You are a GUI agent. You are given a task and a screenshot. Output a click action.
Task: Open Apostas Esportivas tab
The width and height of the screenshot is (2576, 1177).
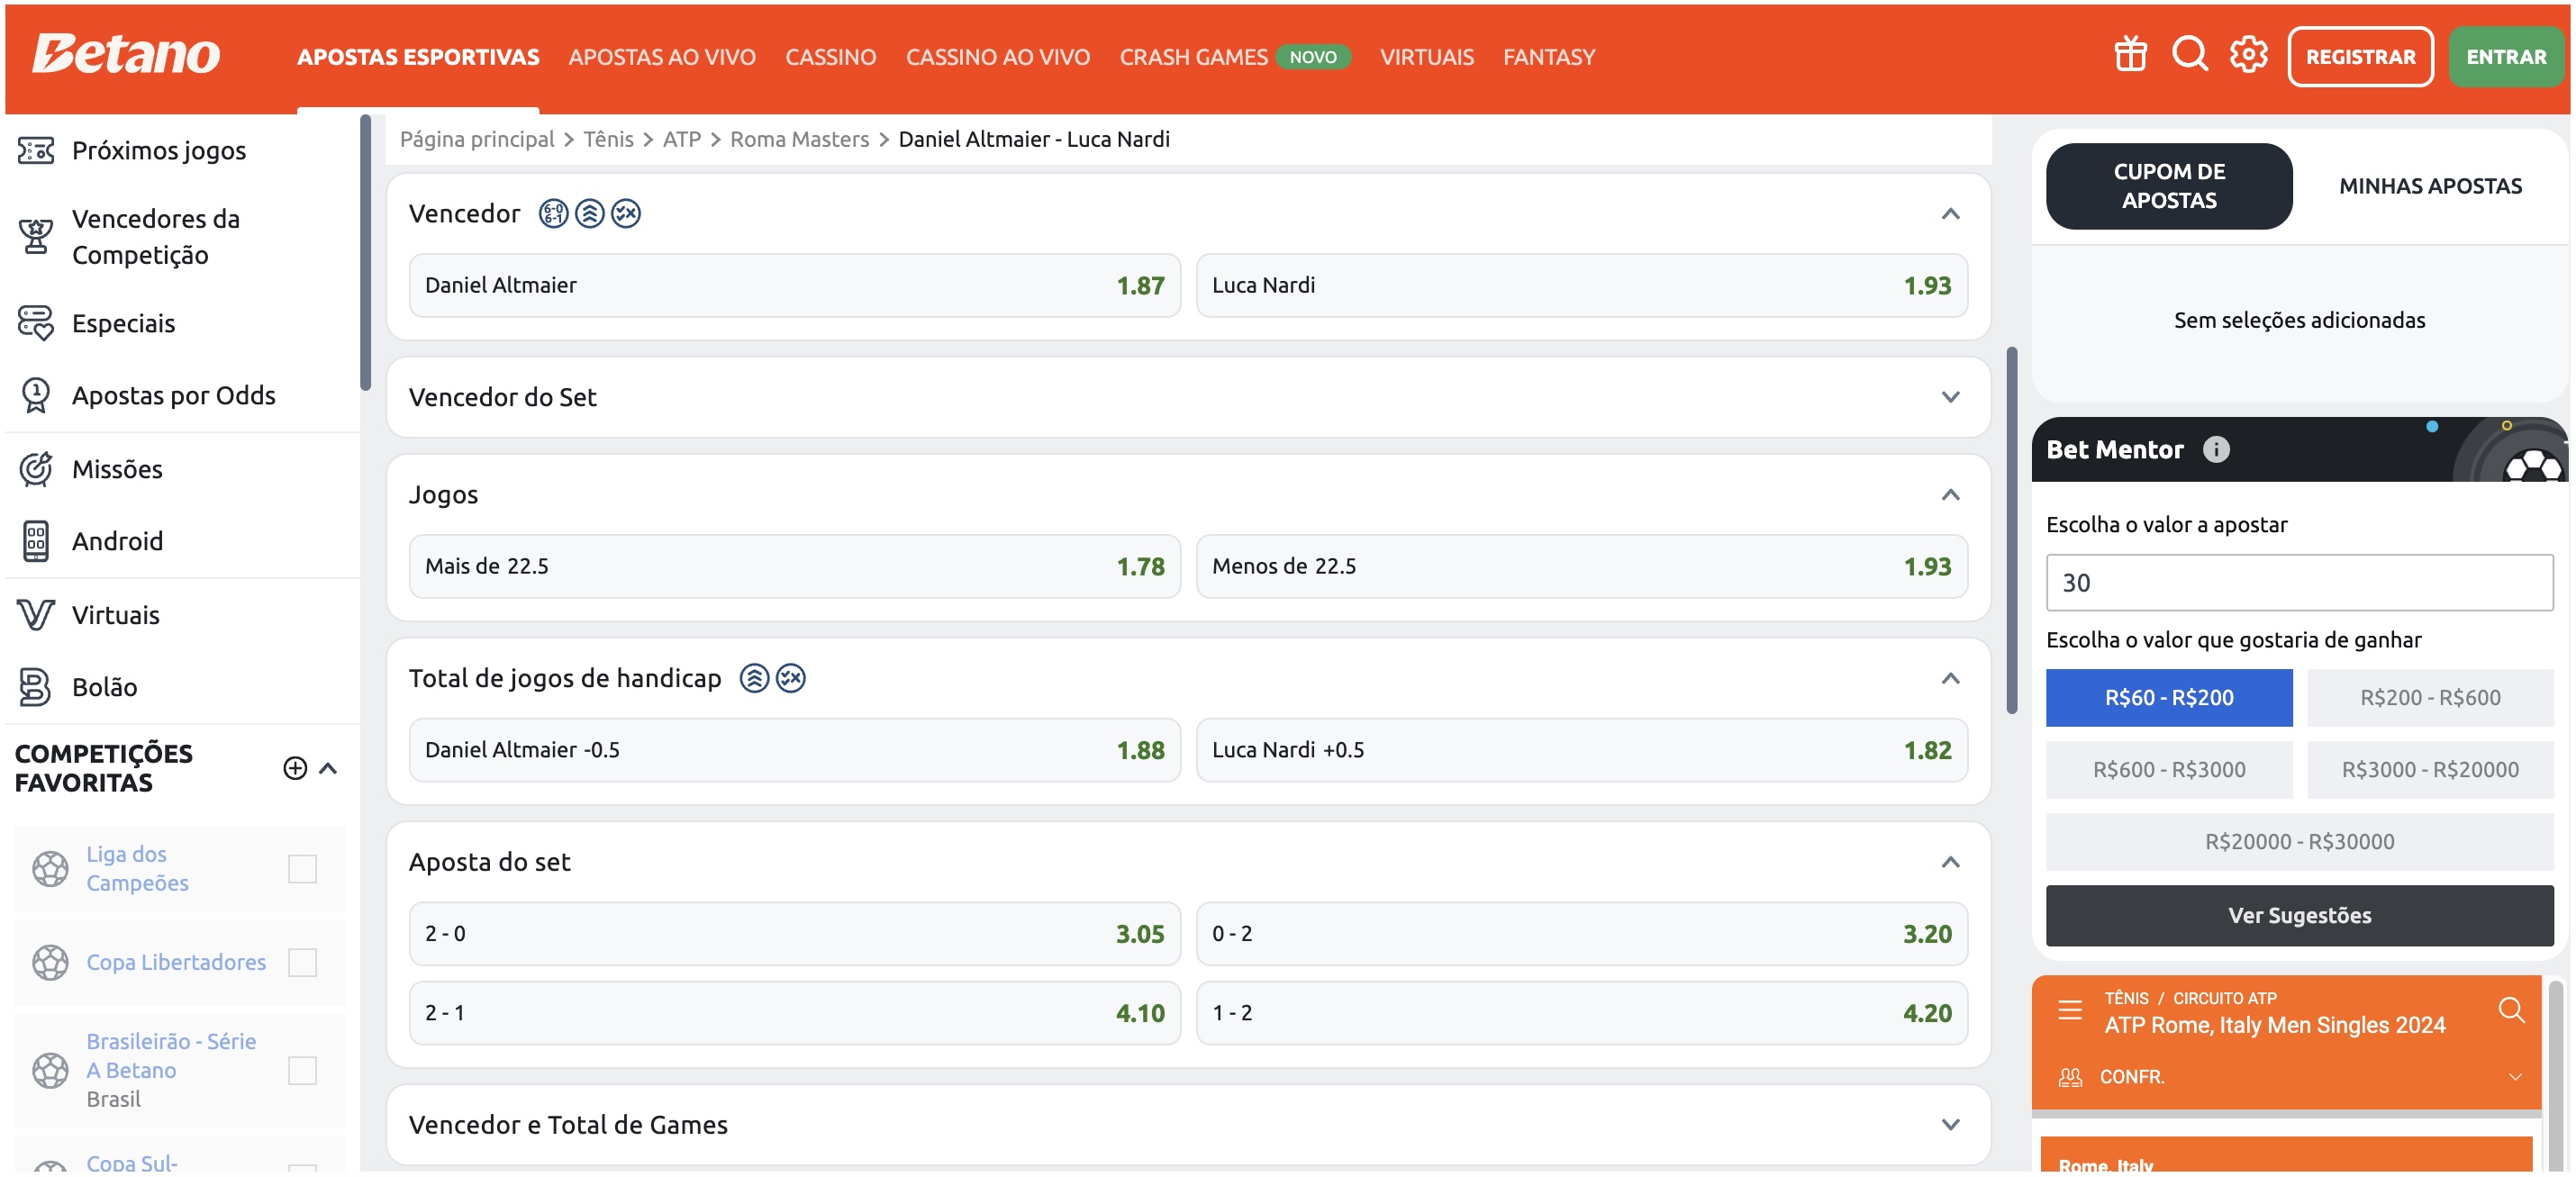tap(418, 57)
